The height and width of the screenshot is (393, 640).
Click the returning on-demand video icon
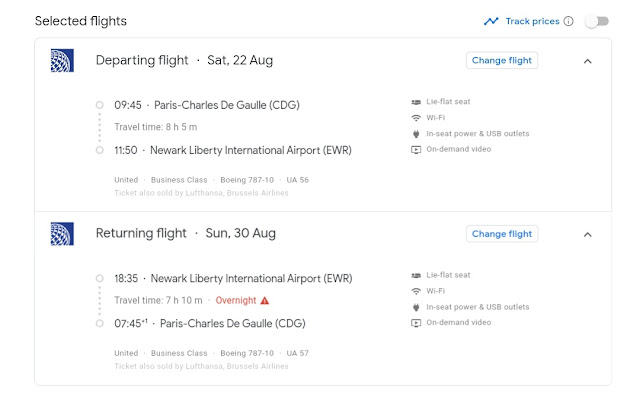tap(416, 323)
